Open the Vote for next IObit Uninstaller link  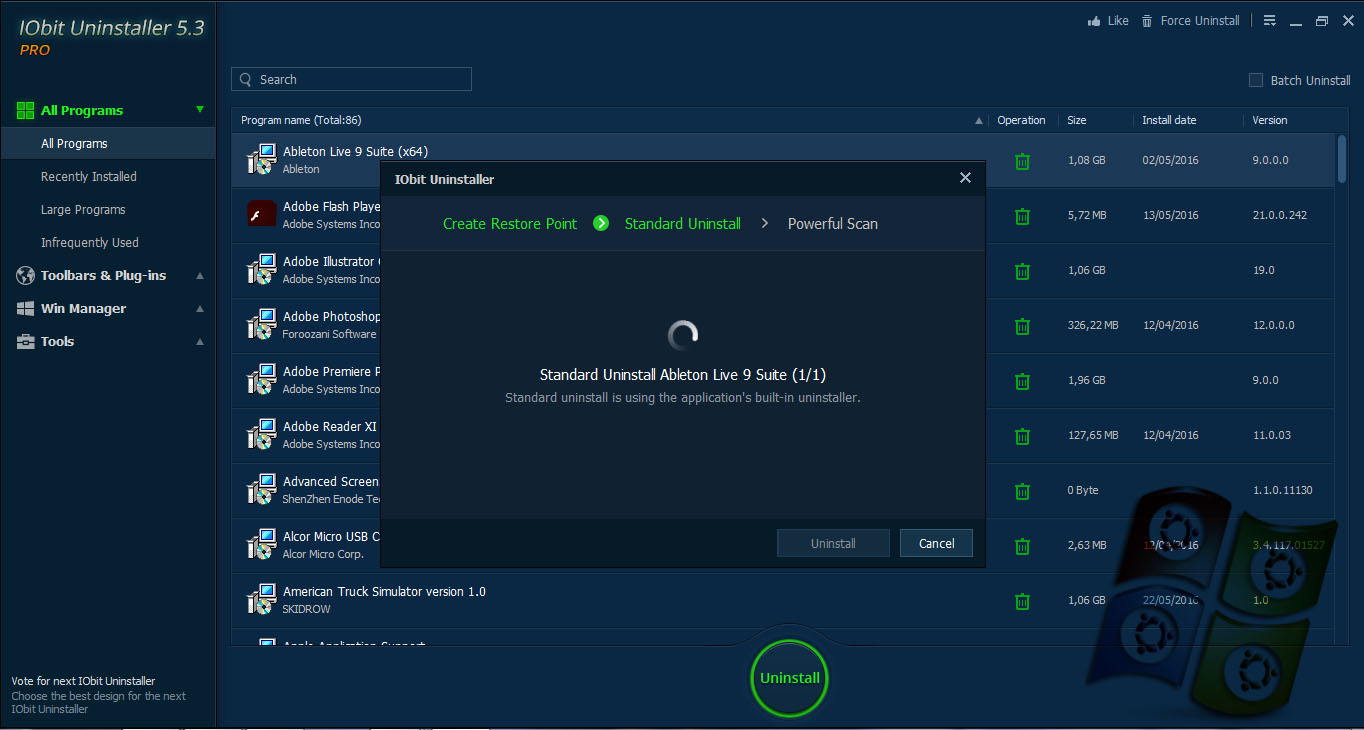click(83, 681)
